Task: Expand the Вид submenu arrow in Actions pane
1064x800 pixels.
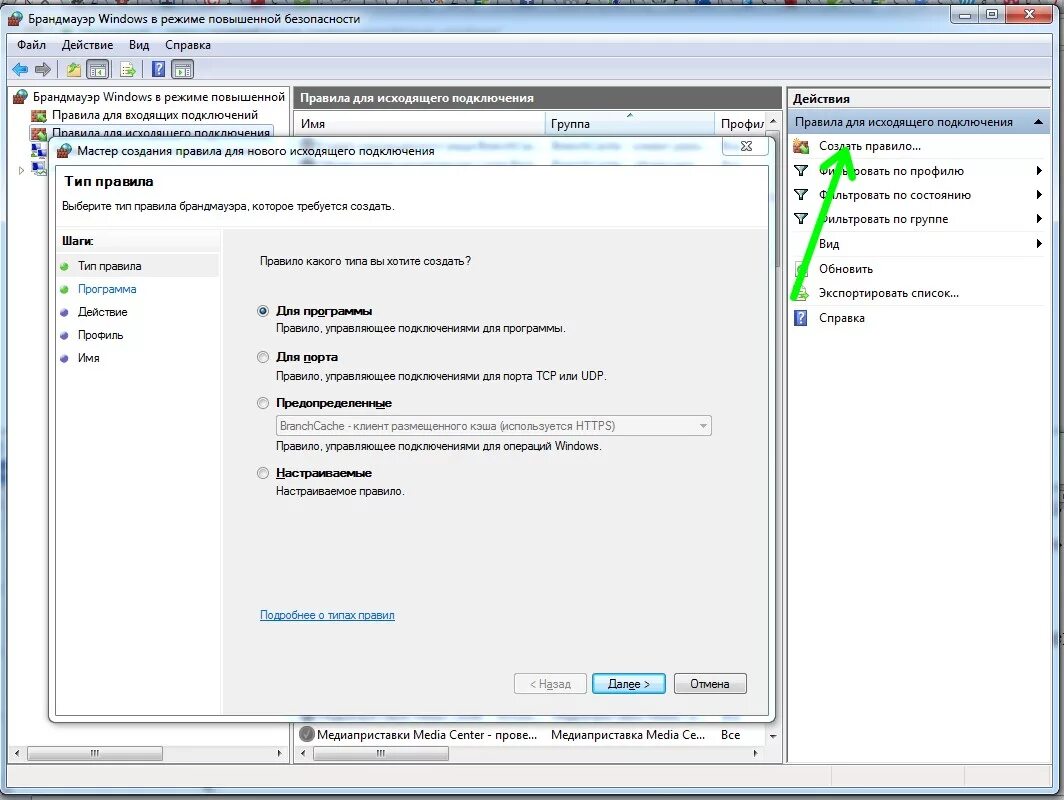Action: [x=1039, y=244]
